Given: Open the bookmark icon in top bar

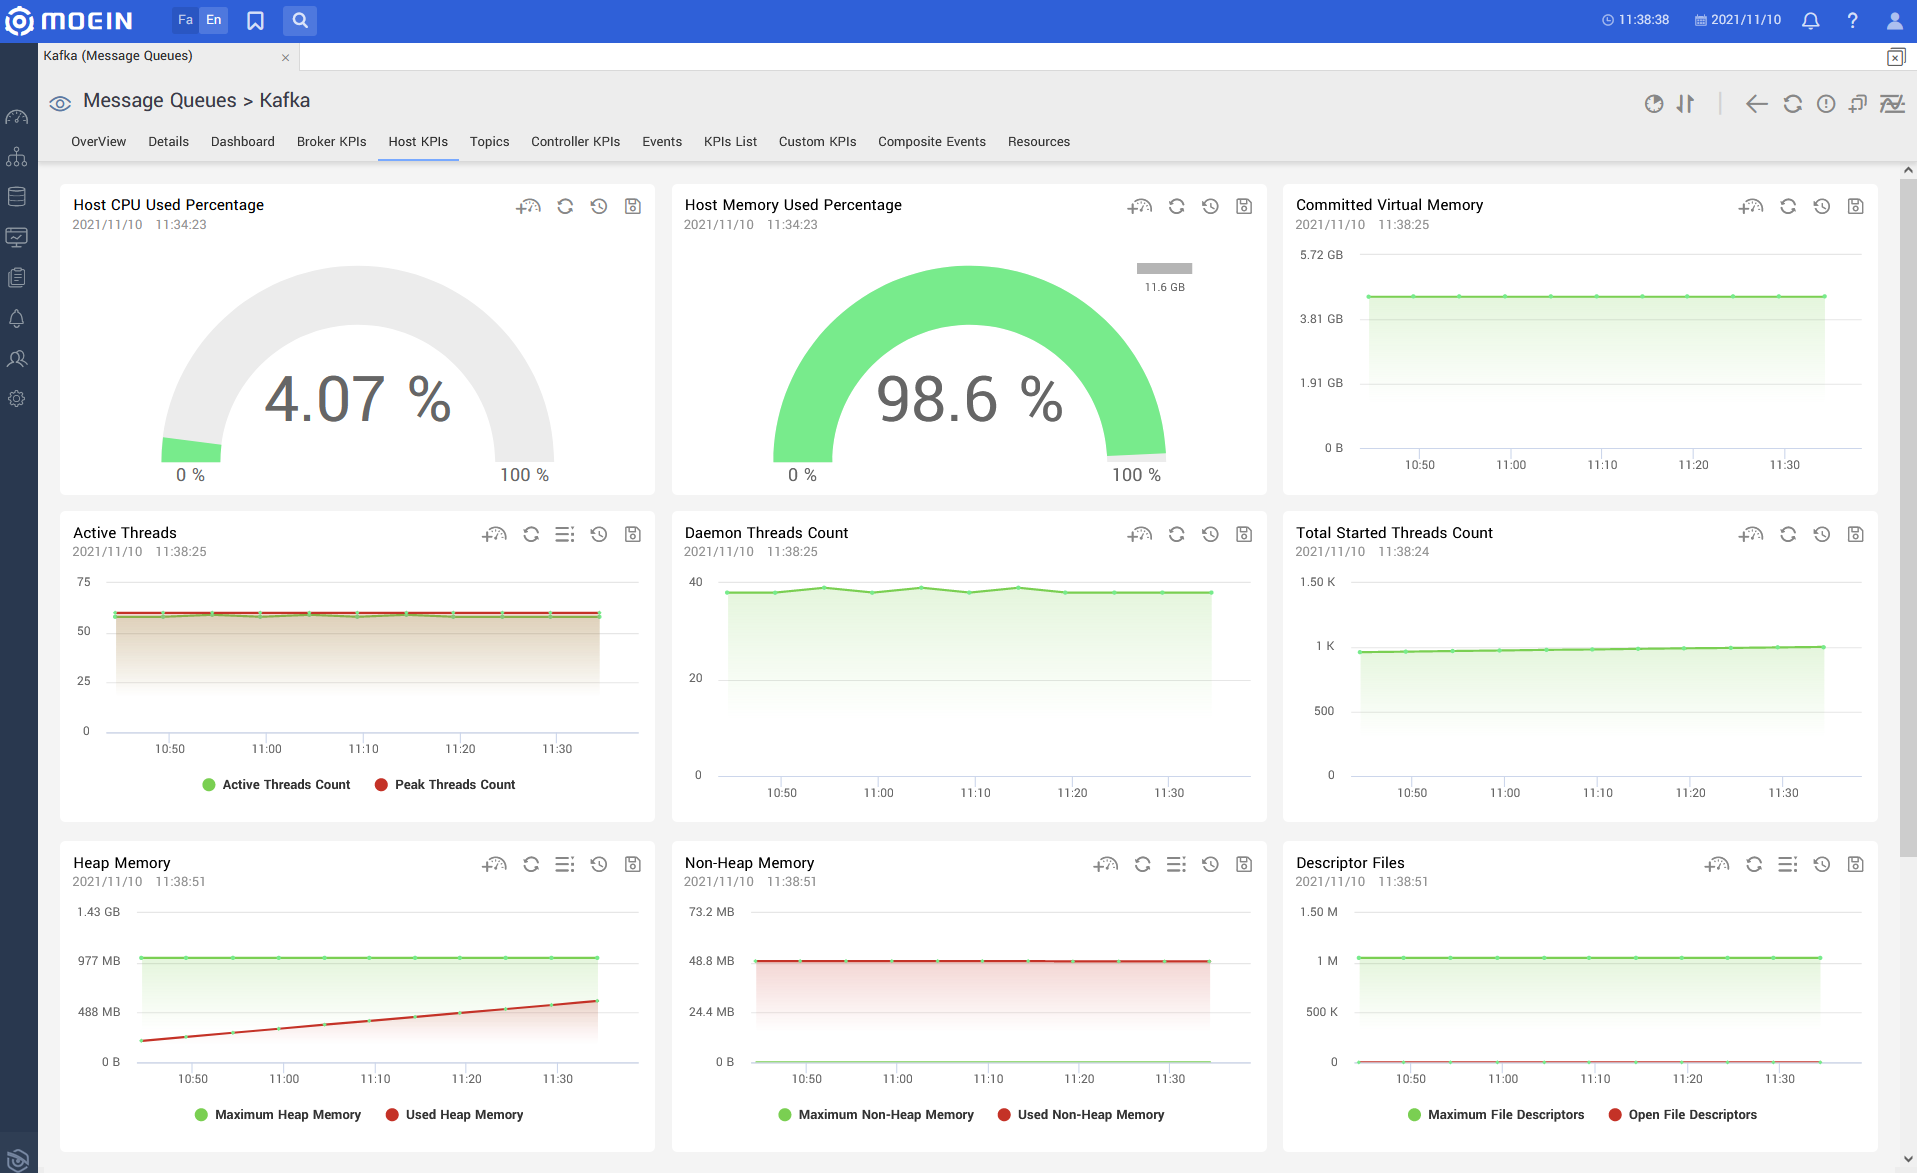Looking at the screenshot, I should click(x=256, y=21).
